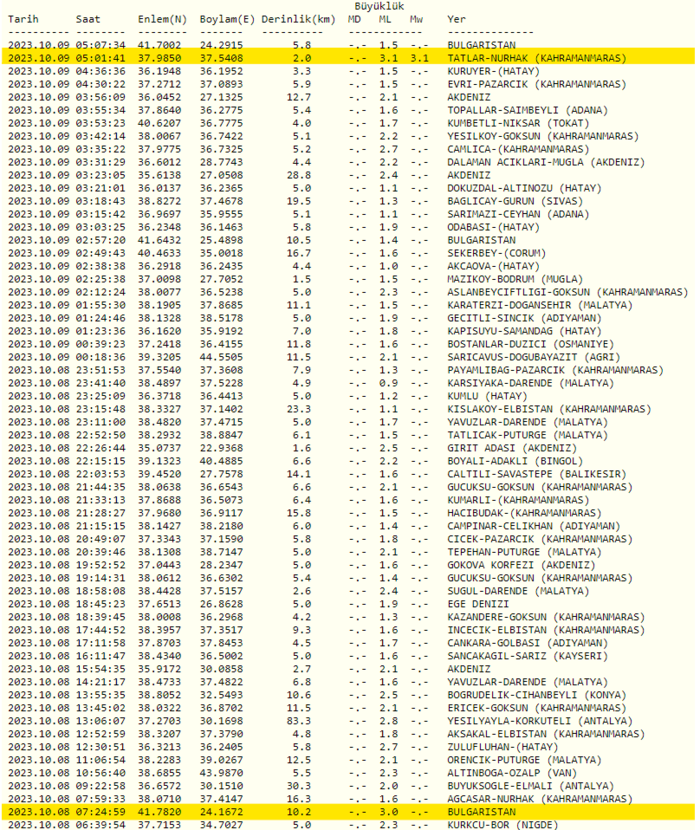700x830 pixels.
Task: Click CAMPINAR-CELIKHAN (ADIYAMAN) location
Action: (534, 526)
